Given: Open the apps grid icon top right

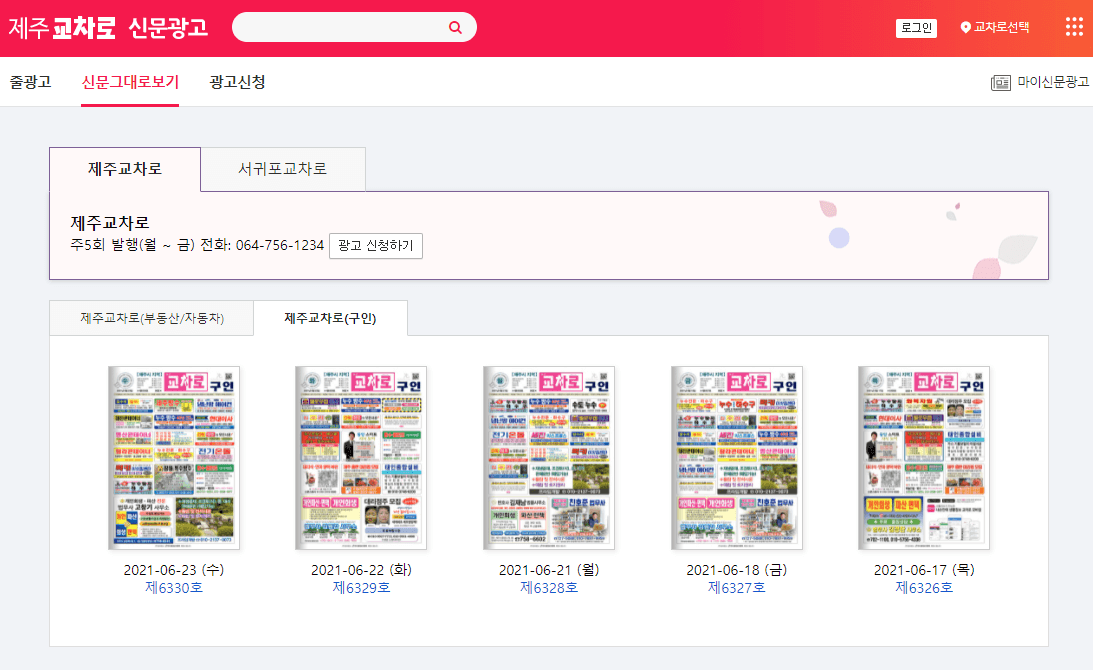Looking at the screenshot, I should coord(1073,27).
